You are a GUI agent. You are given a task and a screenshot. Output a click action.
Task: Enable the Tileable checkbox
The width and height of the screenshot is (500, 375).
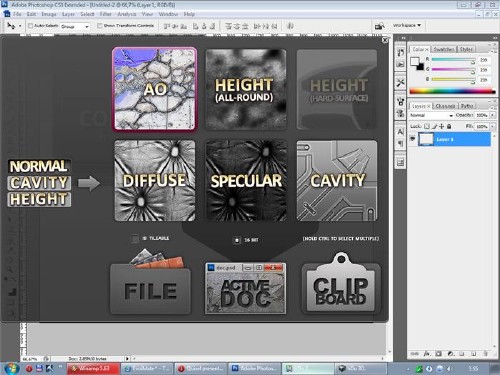click(x=135, y=239)
